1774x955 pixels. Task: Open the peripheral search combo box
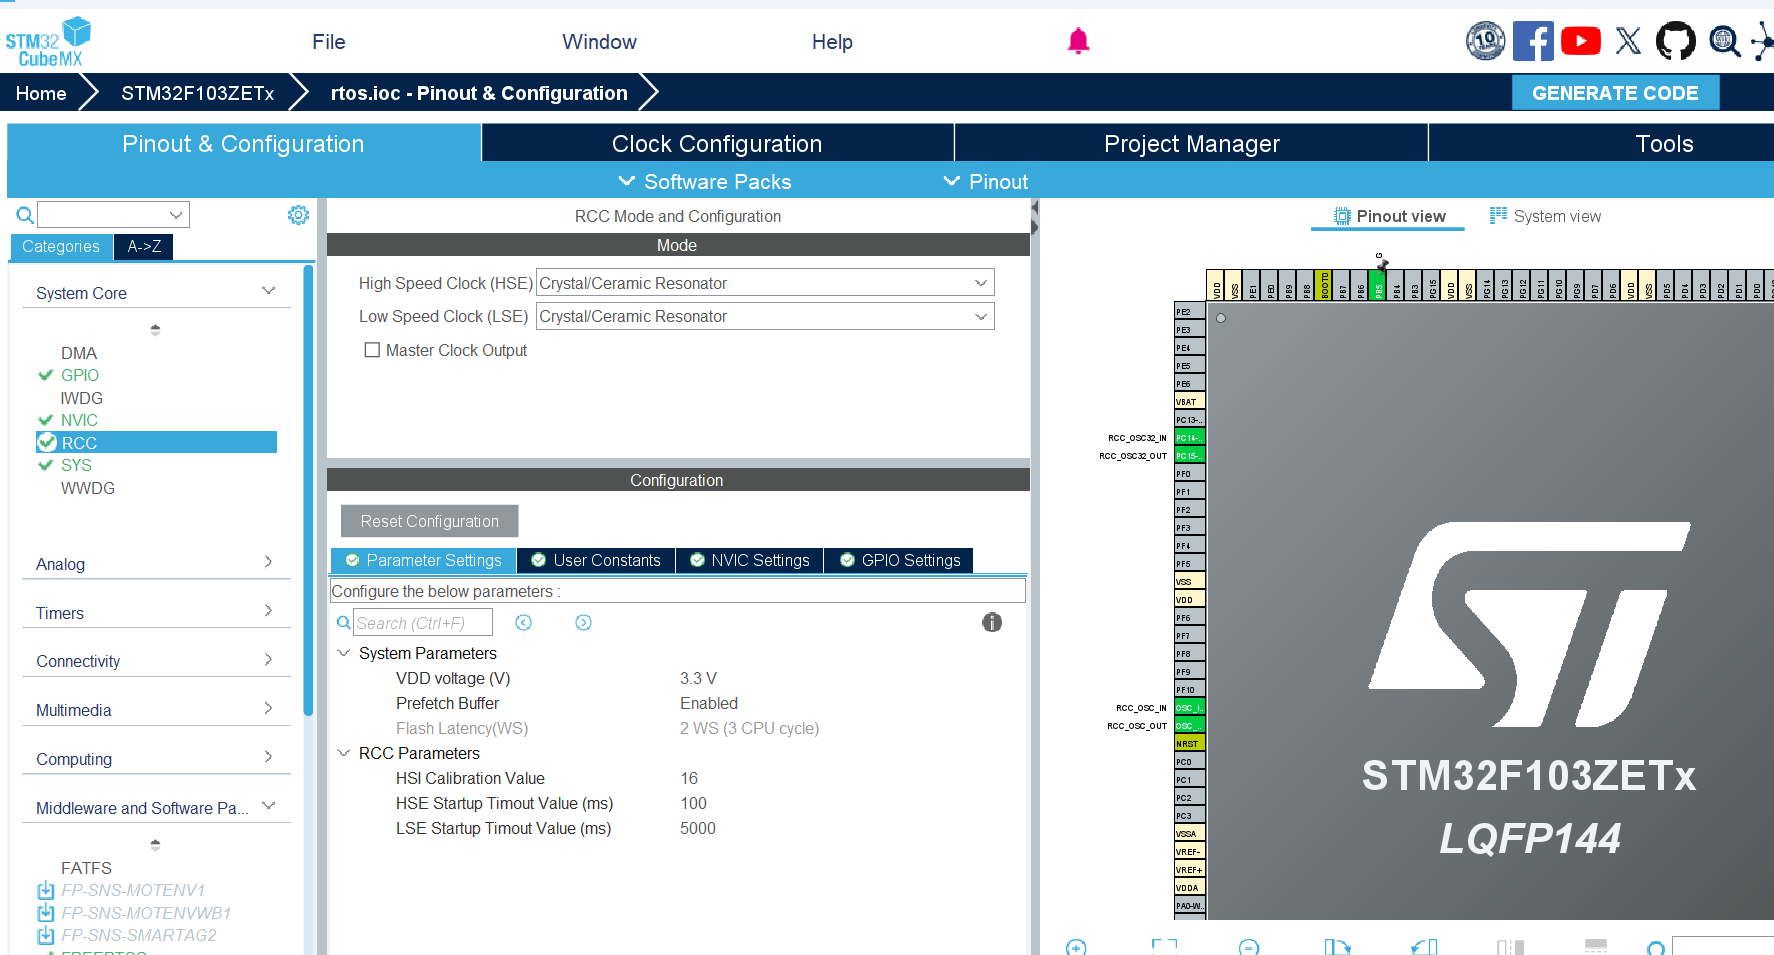pyautogui.click(x=113, y=215)
